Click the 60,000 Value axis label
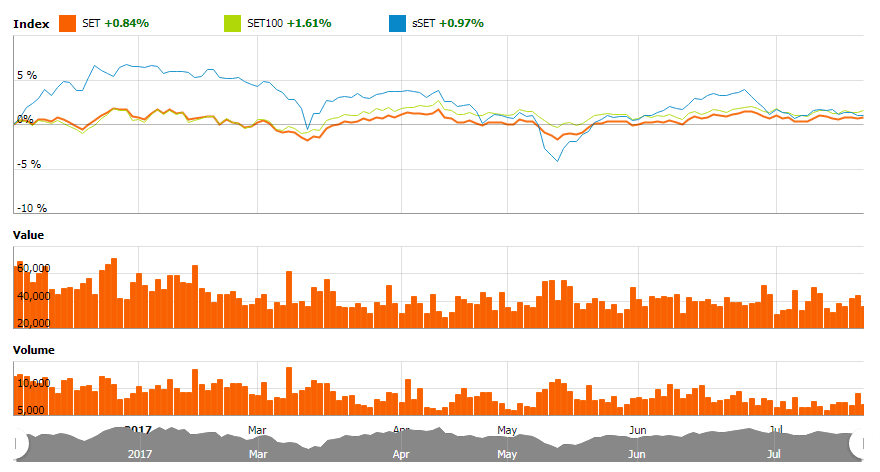 click(x=34, y=269)
